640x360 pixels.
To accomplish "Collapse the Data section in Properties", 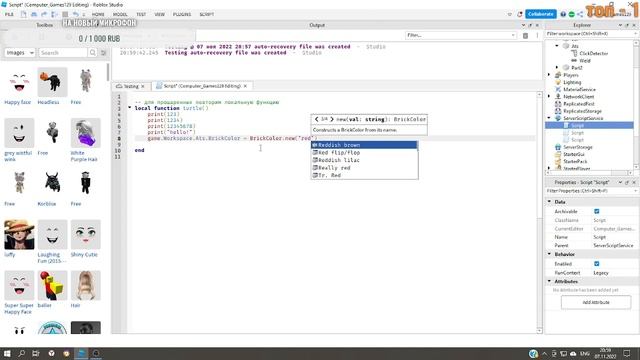I will click(x=549, y=202).
